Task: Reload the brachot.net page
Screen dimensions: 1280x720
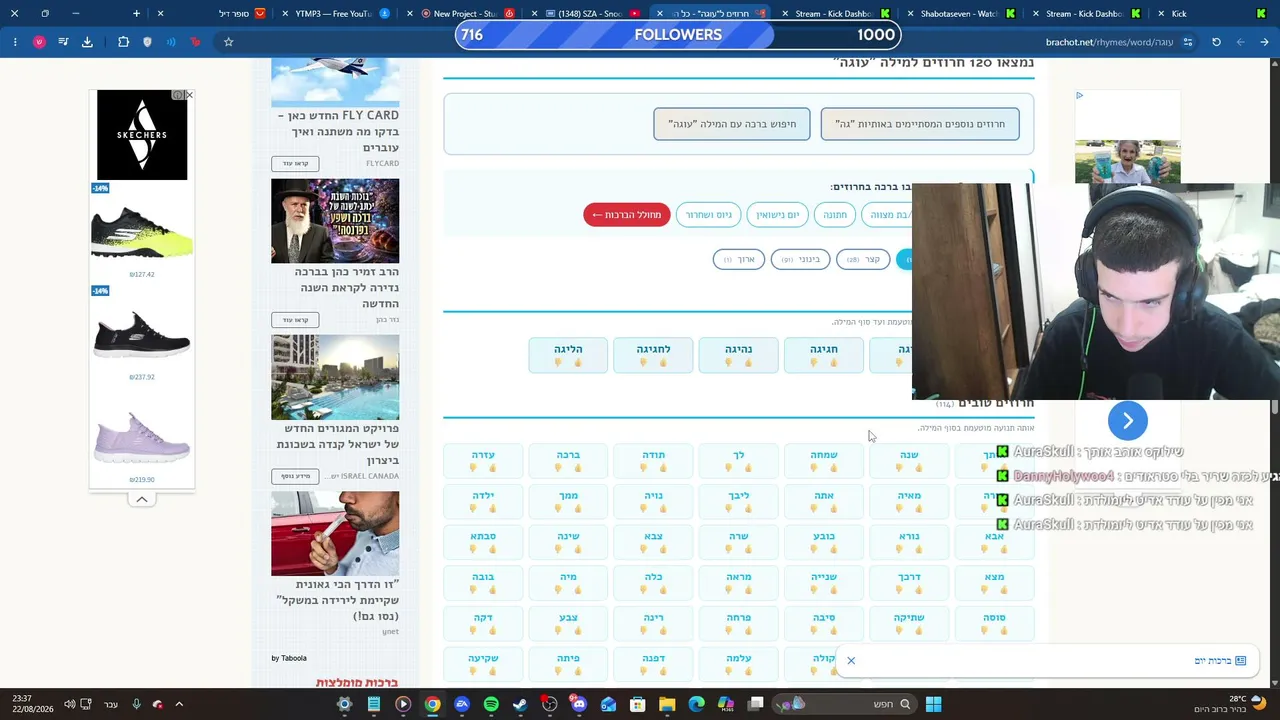Action: [1216, 42]
